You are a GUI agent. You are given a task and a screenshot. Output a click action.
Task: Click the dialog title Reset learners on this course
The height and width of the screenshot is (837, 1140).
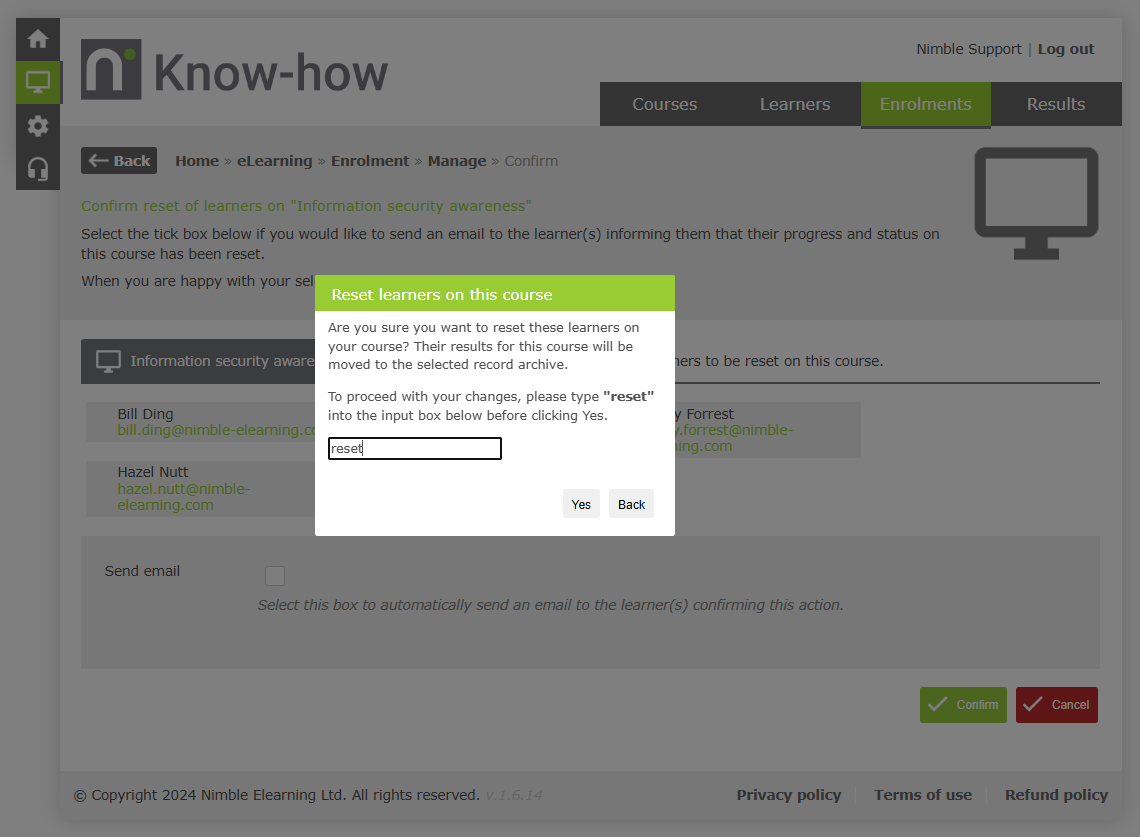[441, 295]
